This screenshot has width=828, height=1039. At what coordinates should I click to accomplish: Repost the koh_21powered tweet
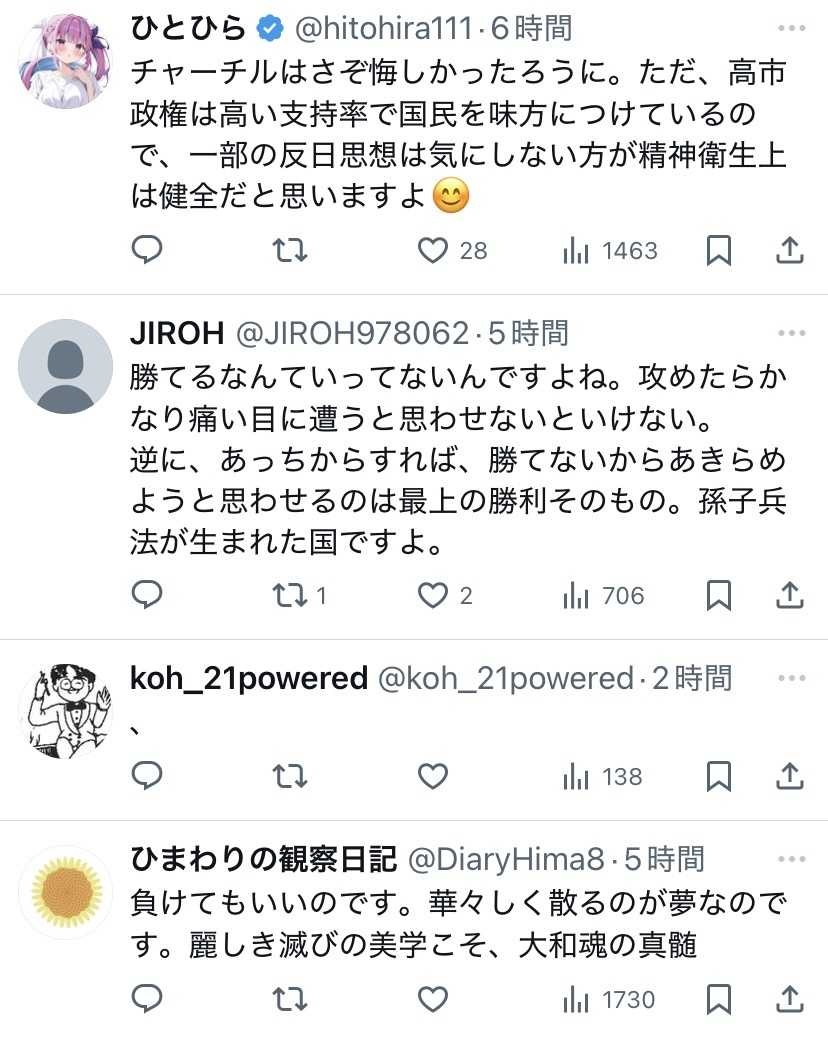pyautogui.click(x=290, y=776)
